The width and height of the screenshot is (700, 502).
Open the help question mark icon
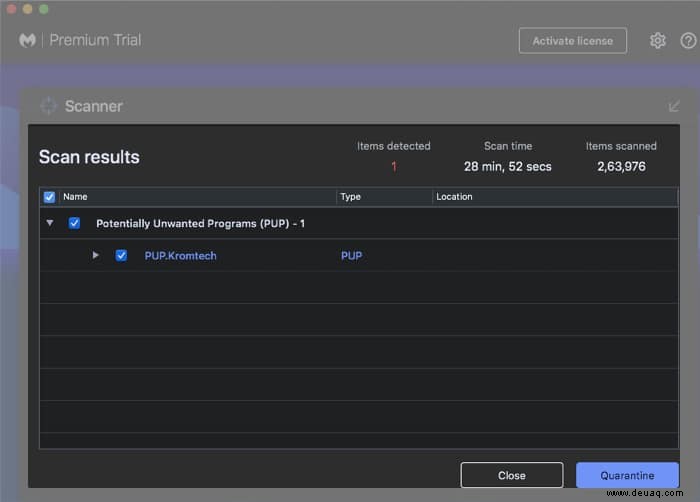688,41
